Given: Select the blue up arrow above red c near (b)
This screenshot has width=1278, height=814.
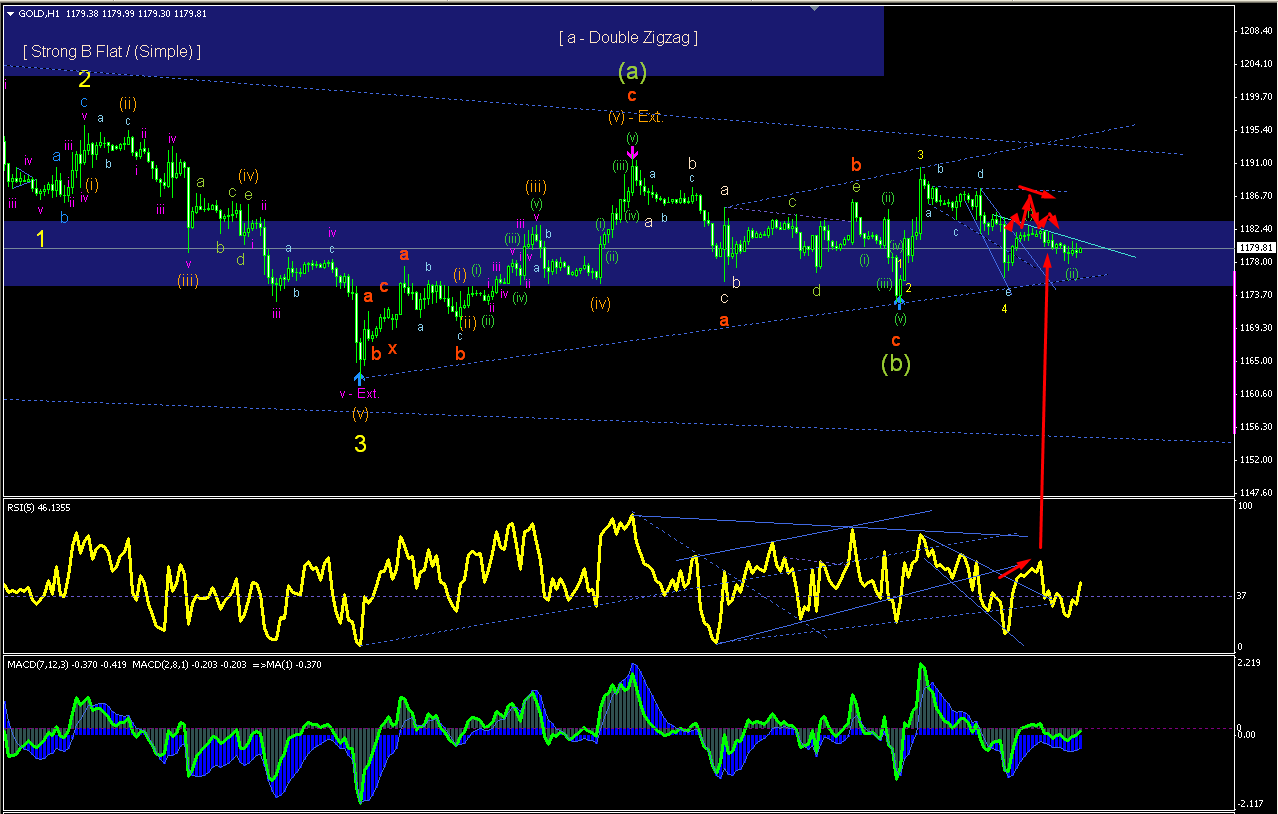Looking at the screenshot, I should point(899,301).
